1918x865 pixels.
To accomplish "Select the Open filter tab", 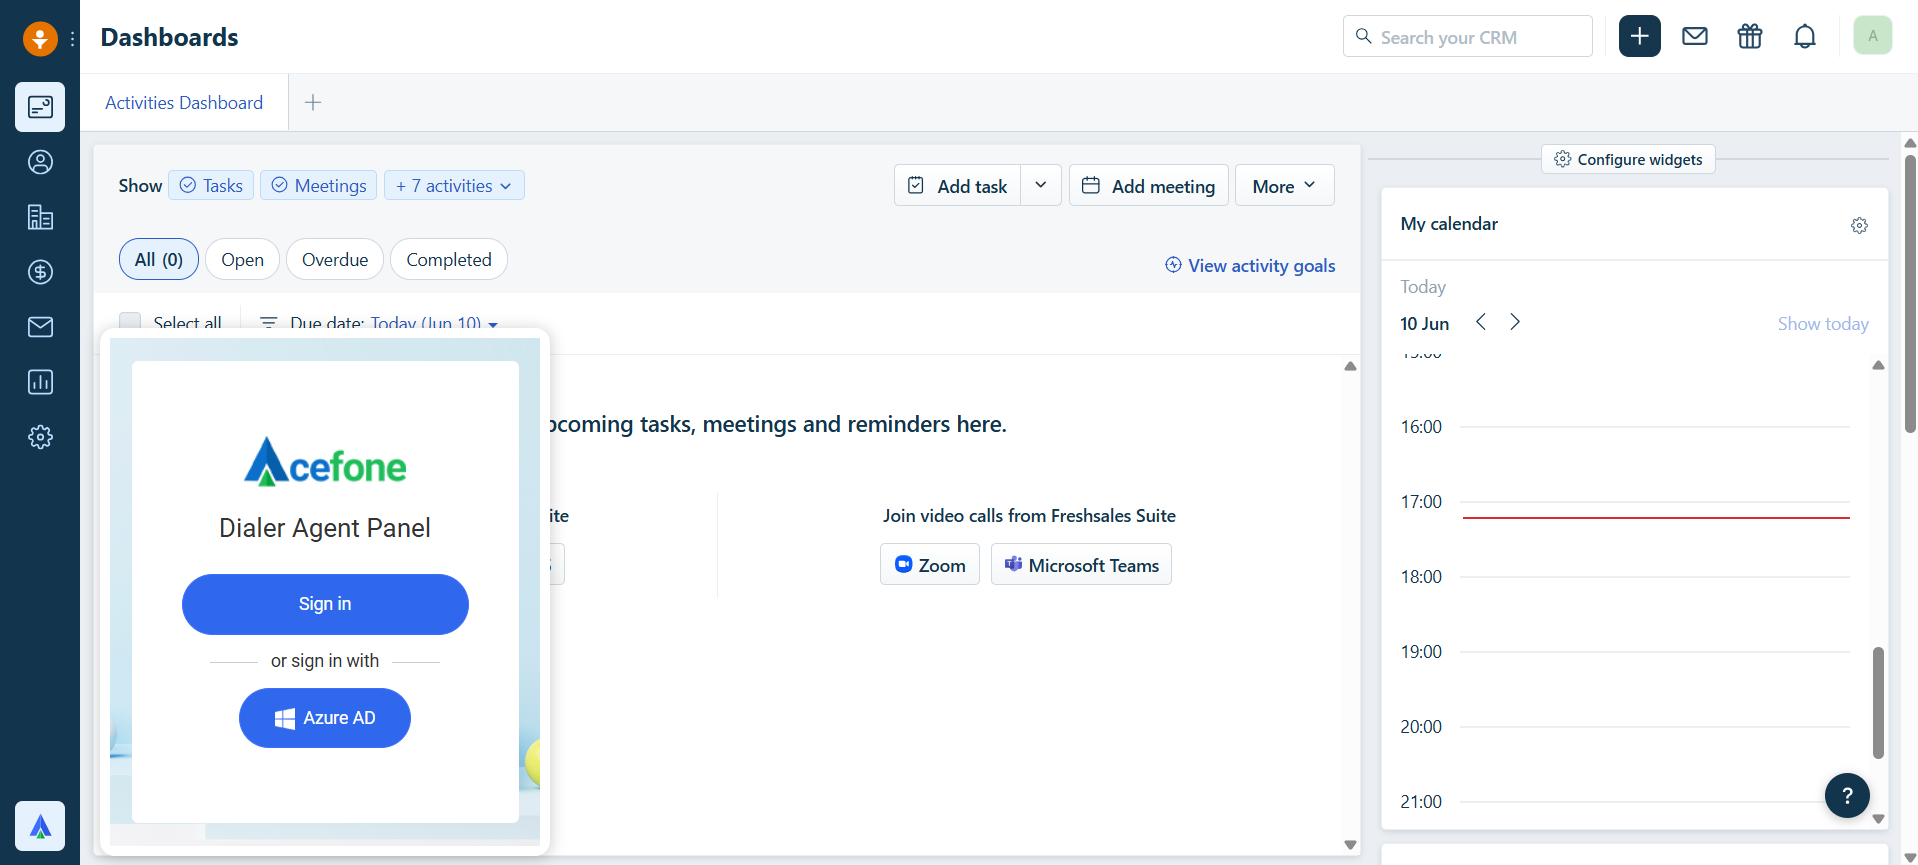I will click(x=243, y=259).
